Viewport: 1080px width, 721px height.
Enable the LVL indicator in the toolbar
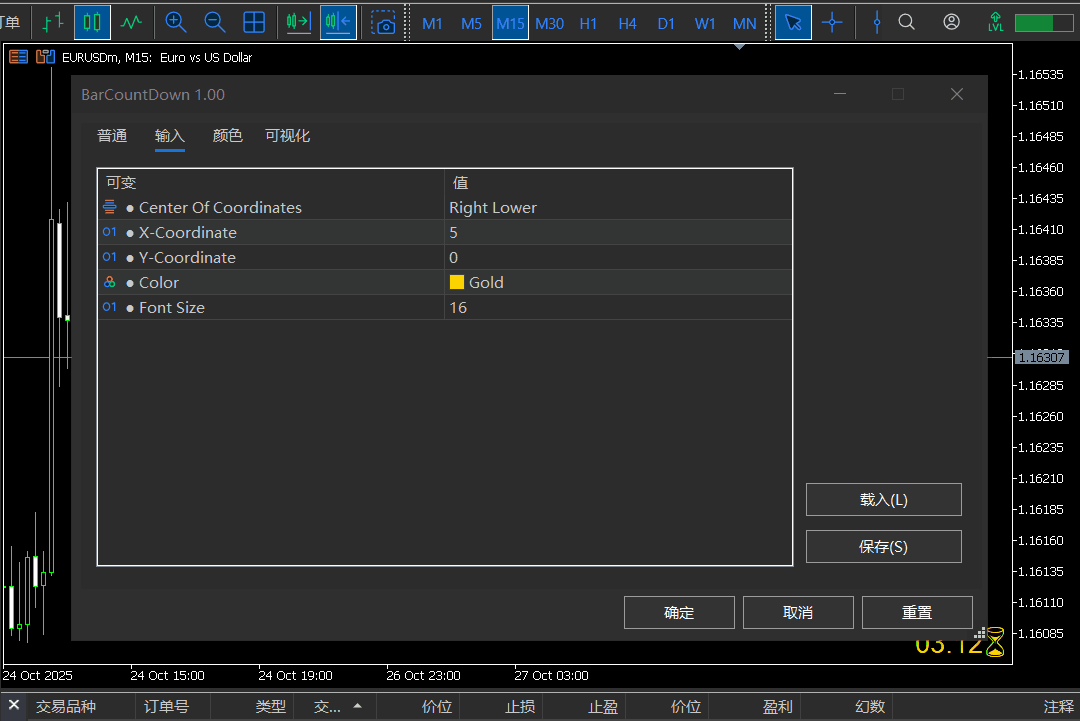click(996, 21)
